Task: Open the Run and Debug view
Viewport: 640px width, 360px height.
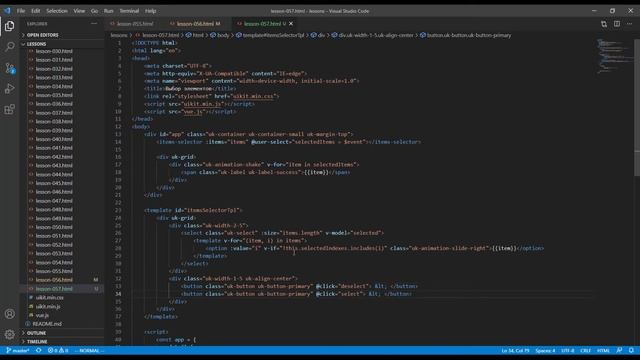Action: pyautogui.click(x=9, y=89)
